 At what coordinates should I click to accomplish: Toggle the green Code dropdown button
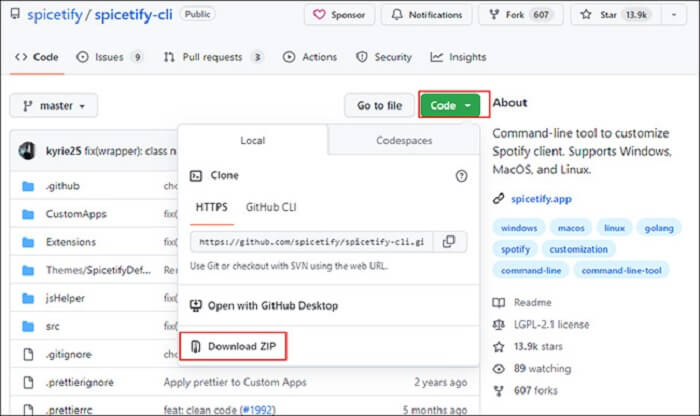pyautogui.click(x=450, y=106)
